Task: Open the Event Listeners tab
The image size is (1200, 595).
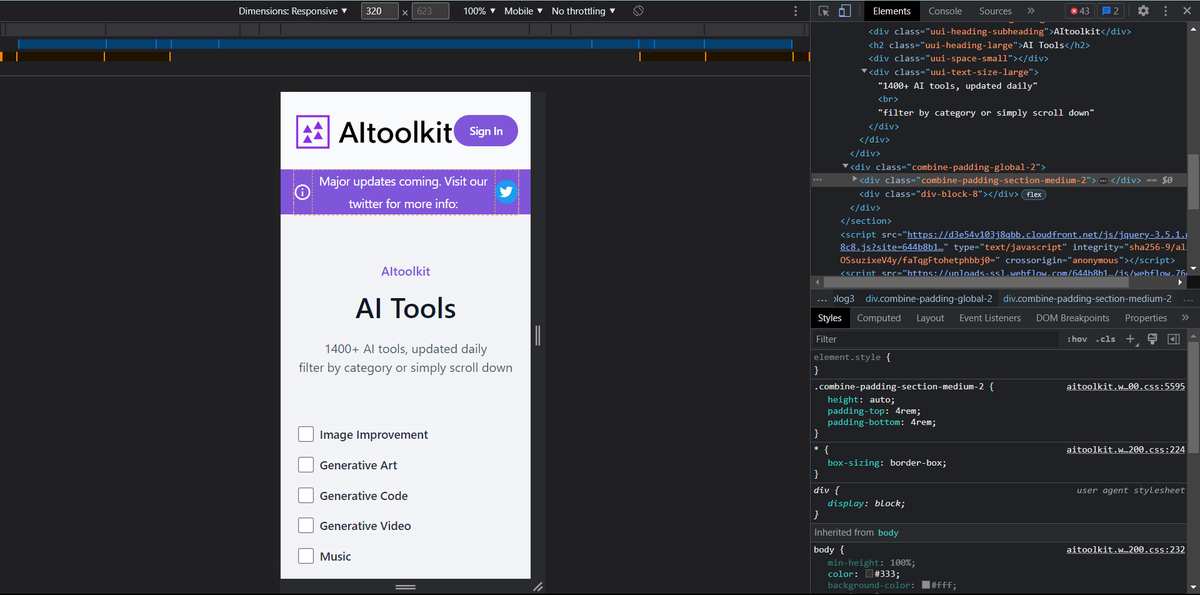Action: tap(990, 318)
